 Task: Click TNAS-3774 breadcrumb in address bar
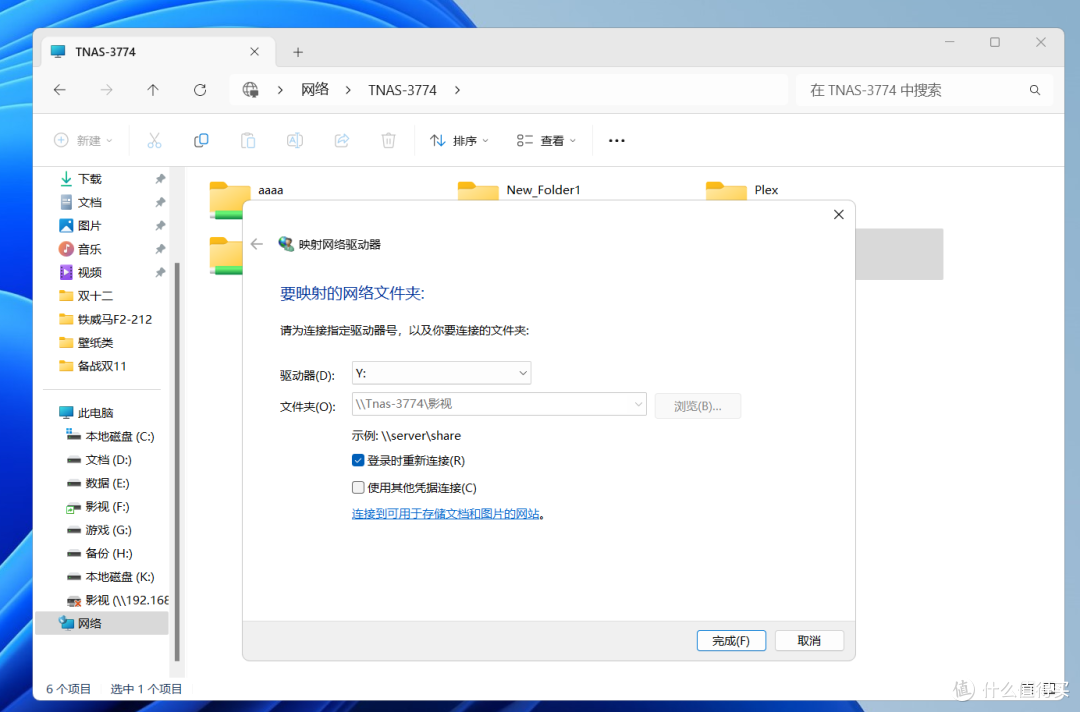click(402, 90)
